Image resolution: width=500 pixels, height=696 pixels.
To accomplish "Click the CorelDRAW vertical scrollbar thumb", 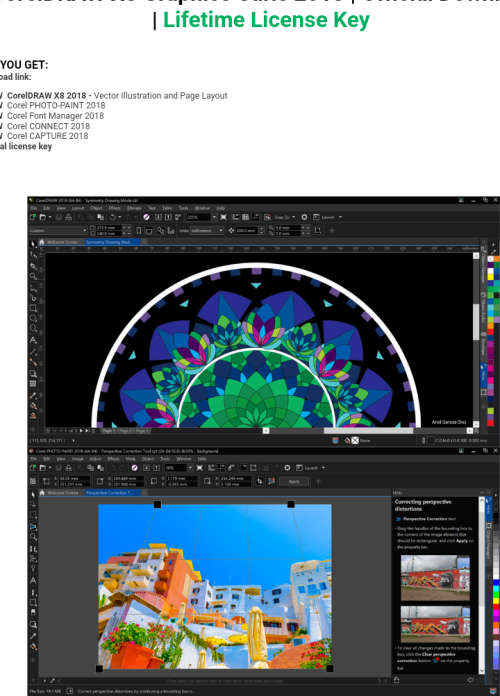I will click(476, 322).
